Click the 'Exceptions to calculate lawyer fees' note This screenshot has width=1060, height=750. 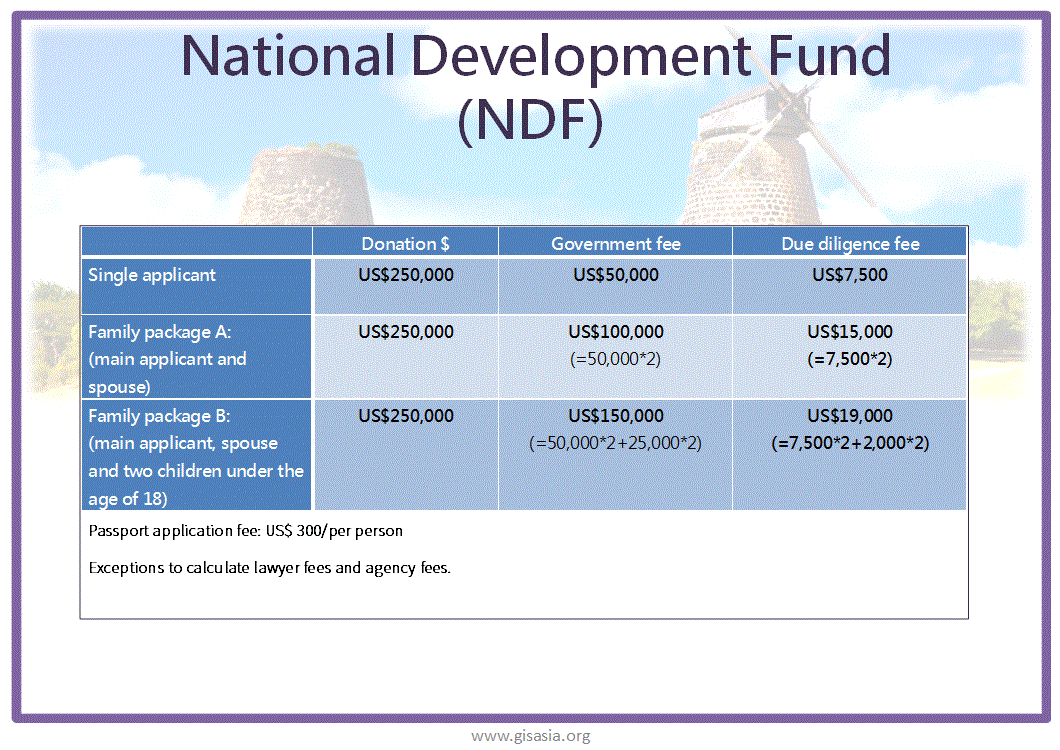coord(270,567)
